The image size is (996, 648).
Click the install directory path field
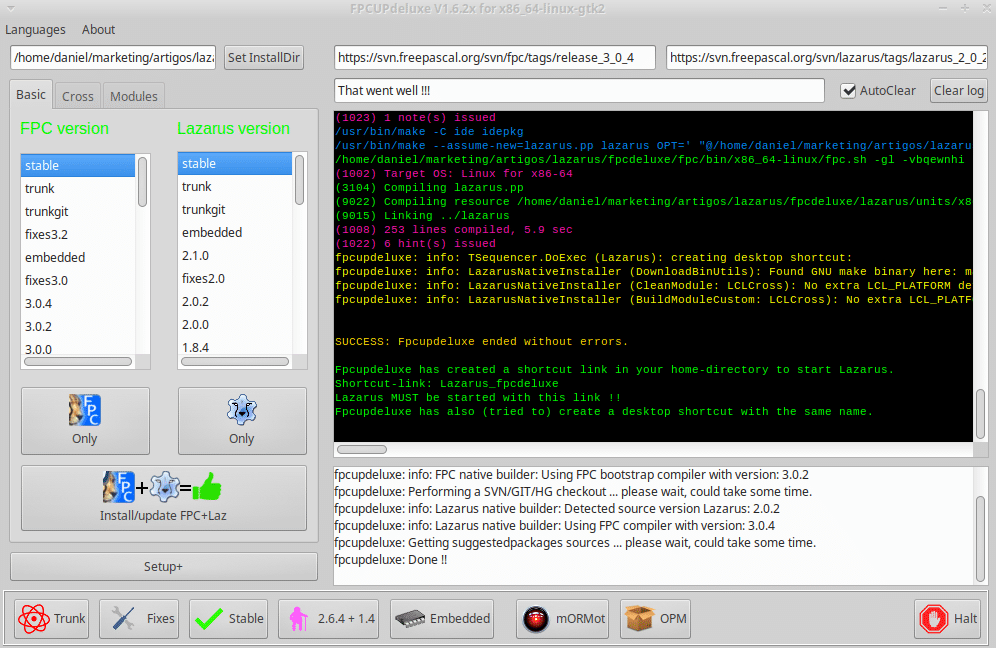112,57
